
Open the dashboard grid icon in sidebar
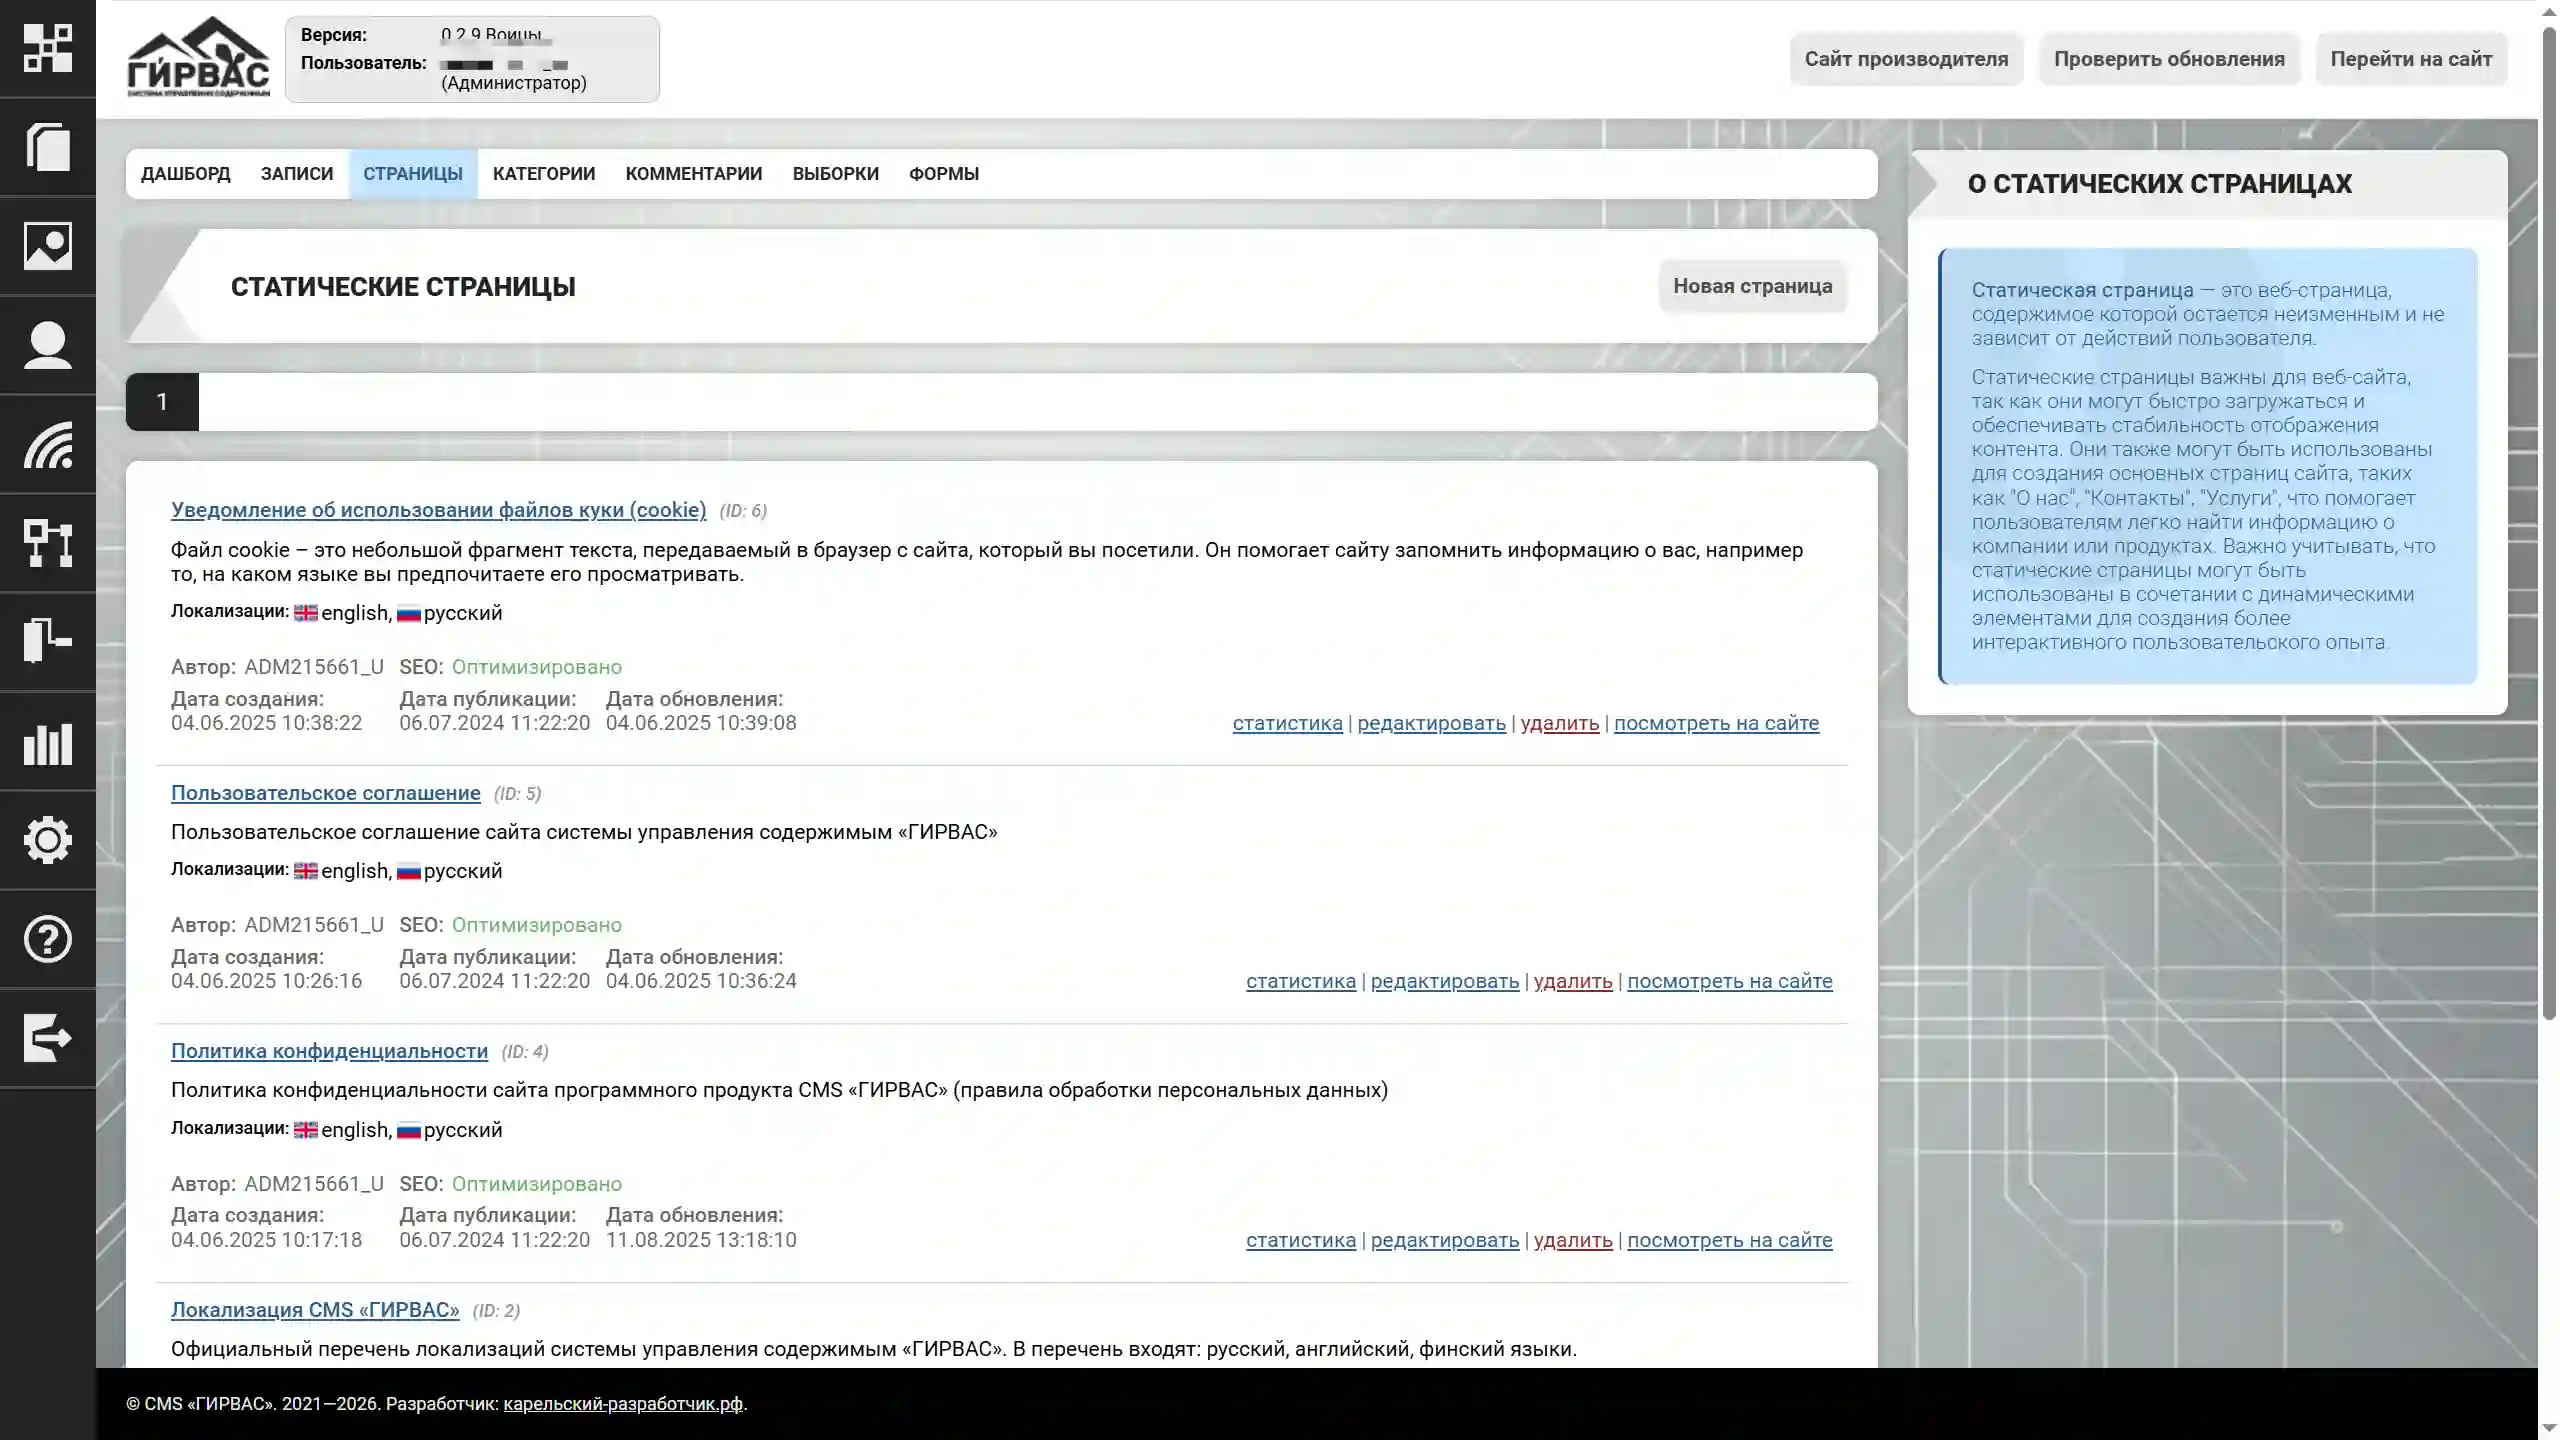[47, 48]
